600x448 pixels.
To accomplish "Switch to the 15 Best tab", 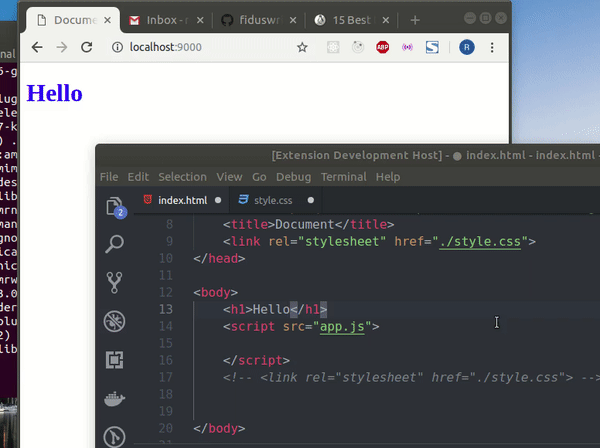I will (351, 20).
